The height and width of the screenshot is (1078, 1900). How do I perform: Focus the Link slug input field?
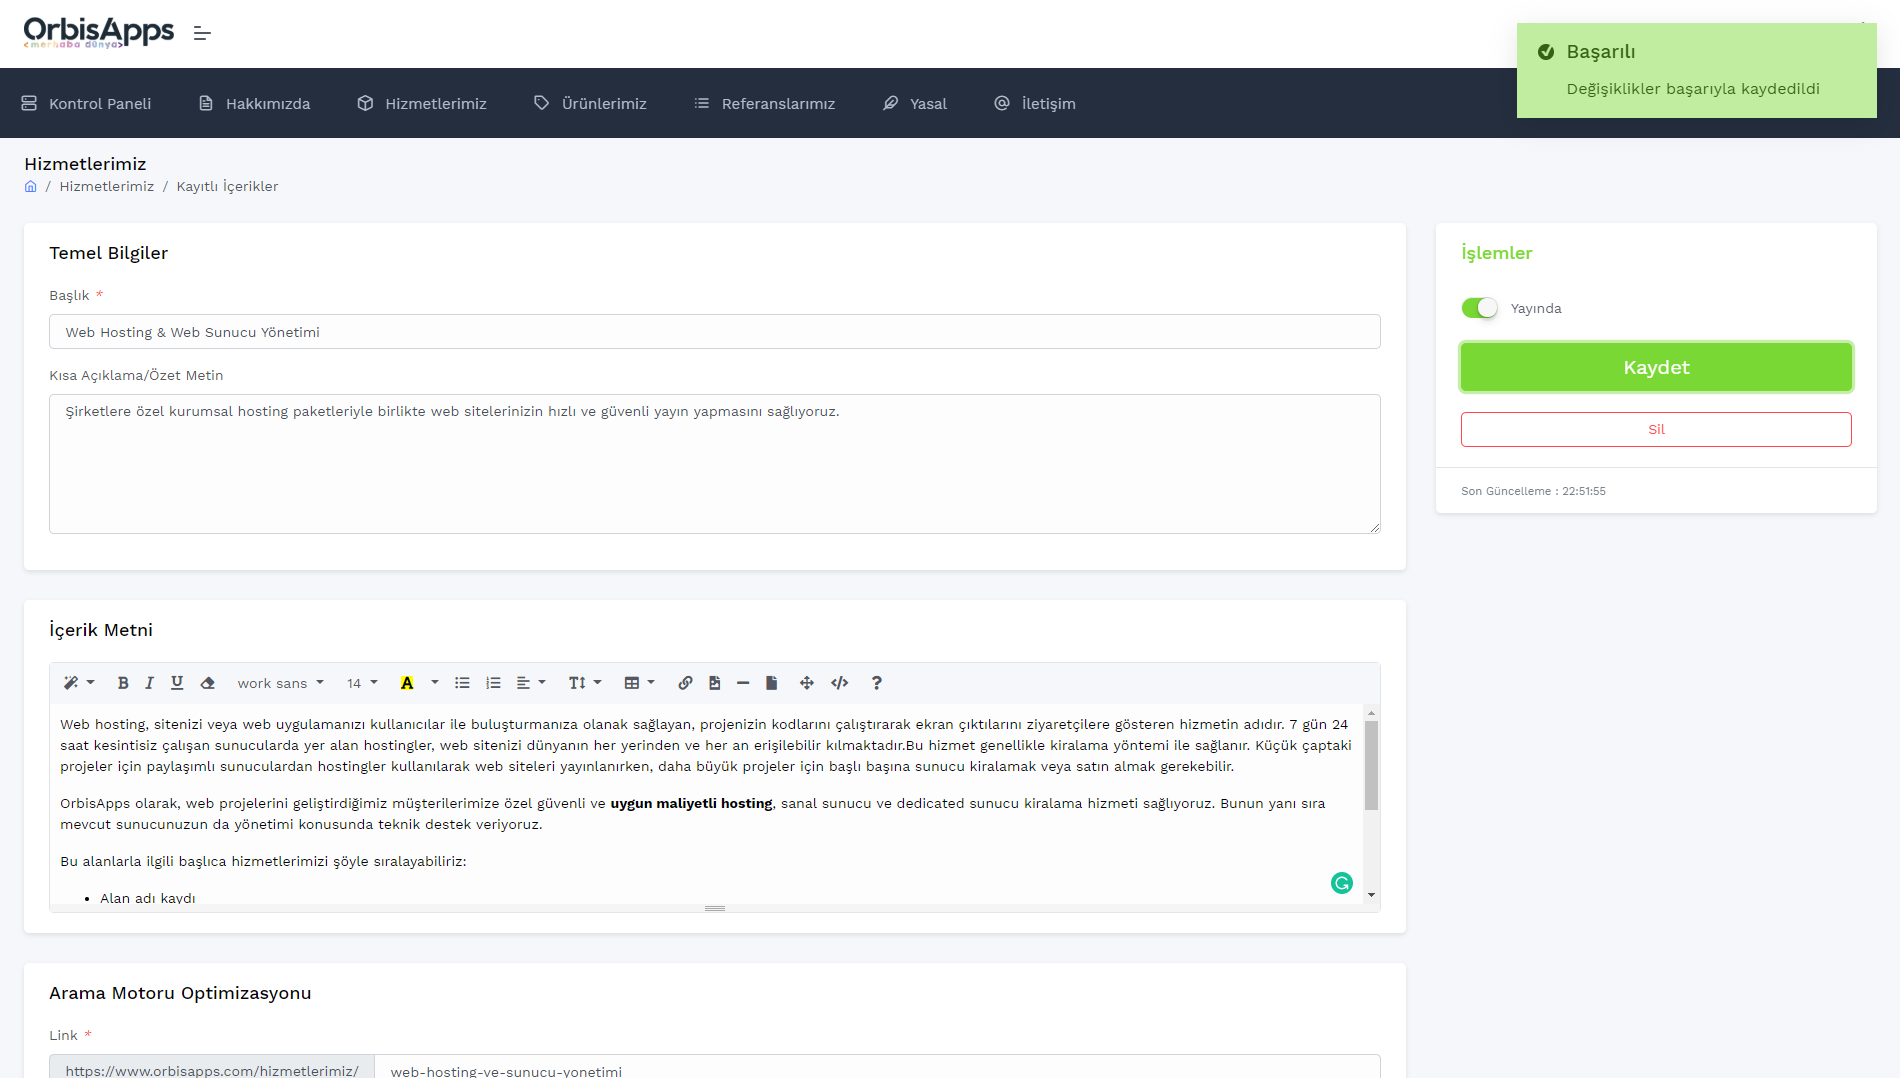877,1068
